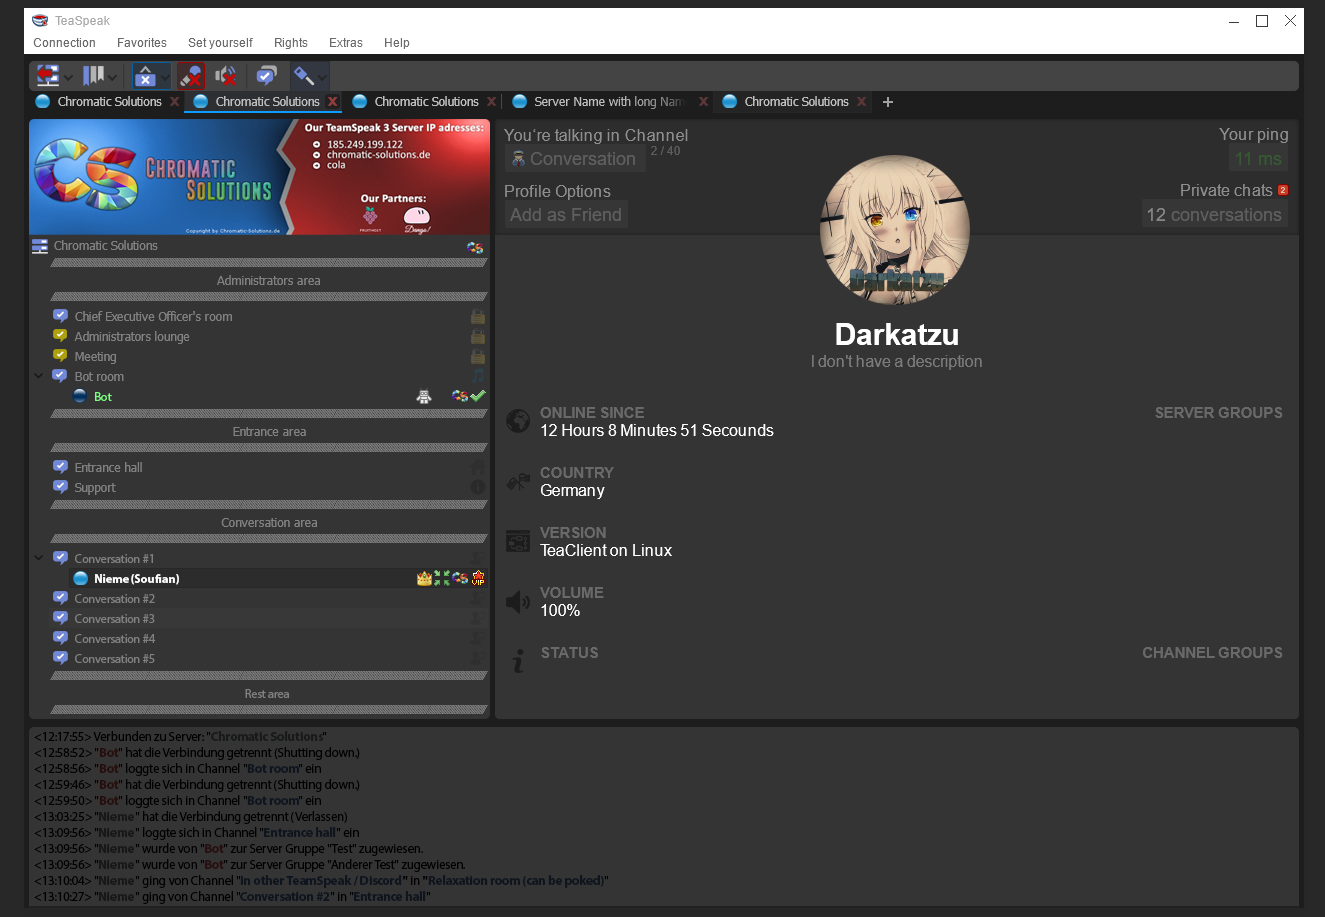This screenshot has height=917, width=1325.
Task: Click the server icon left of Chromatic Solutions
Action: [40, 246]
